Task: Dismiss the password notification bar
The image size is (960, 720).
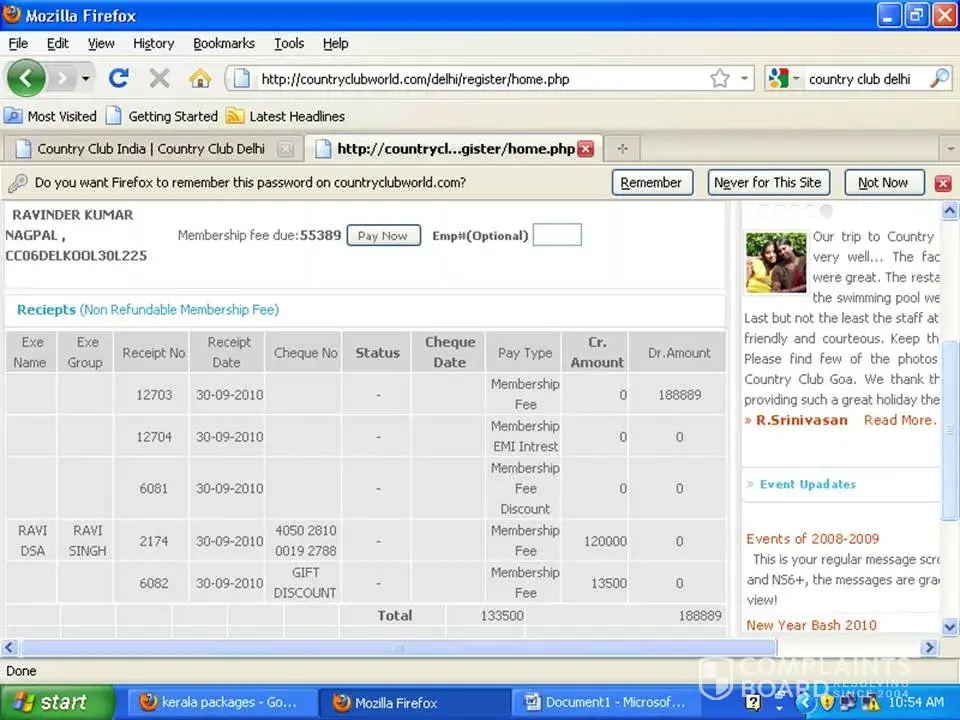Action: (x=942, y=183)
